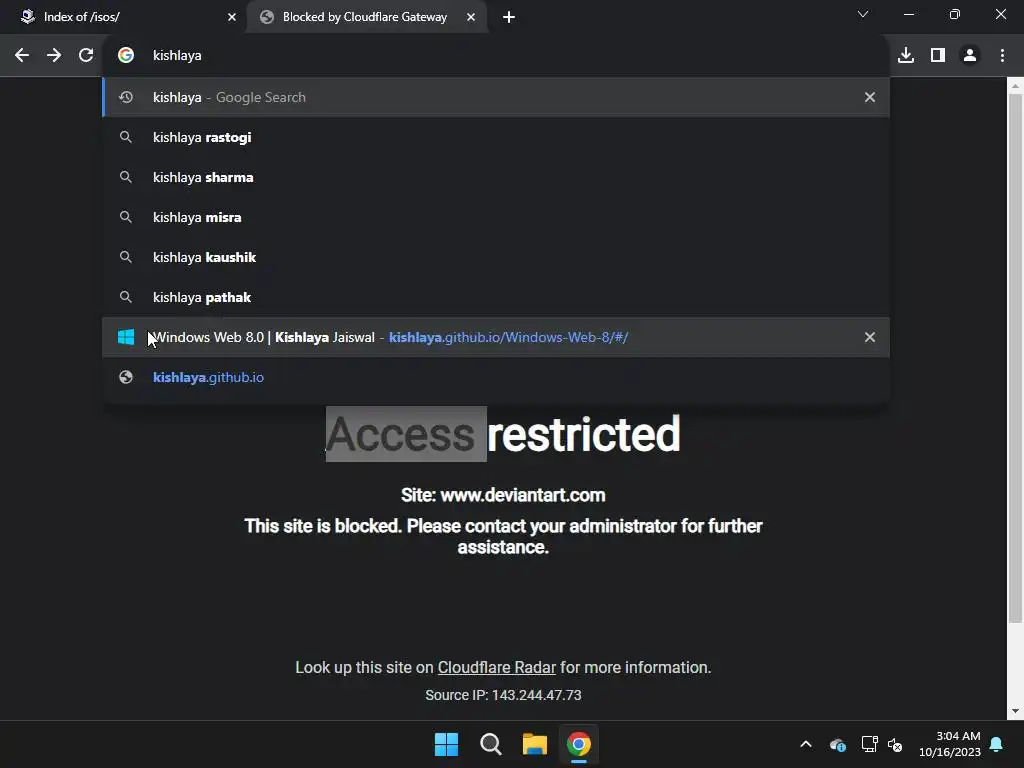Click the search icon beside kishlaya pathak
This screenshot has height=768, width=1024.
pos(126,297)
